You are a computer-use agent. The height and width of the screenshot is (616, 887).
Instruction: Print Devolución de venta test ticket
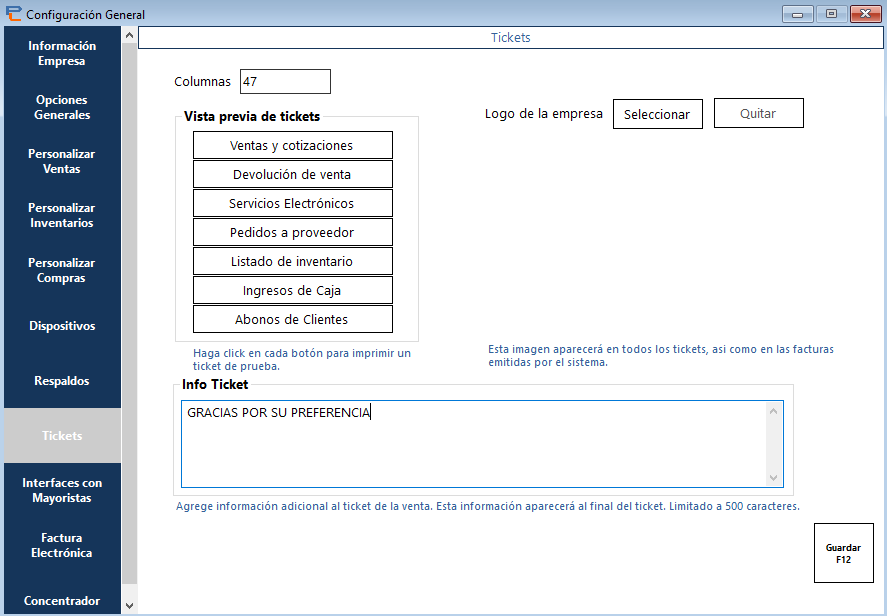coord(292,174)
